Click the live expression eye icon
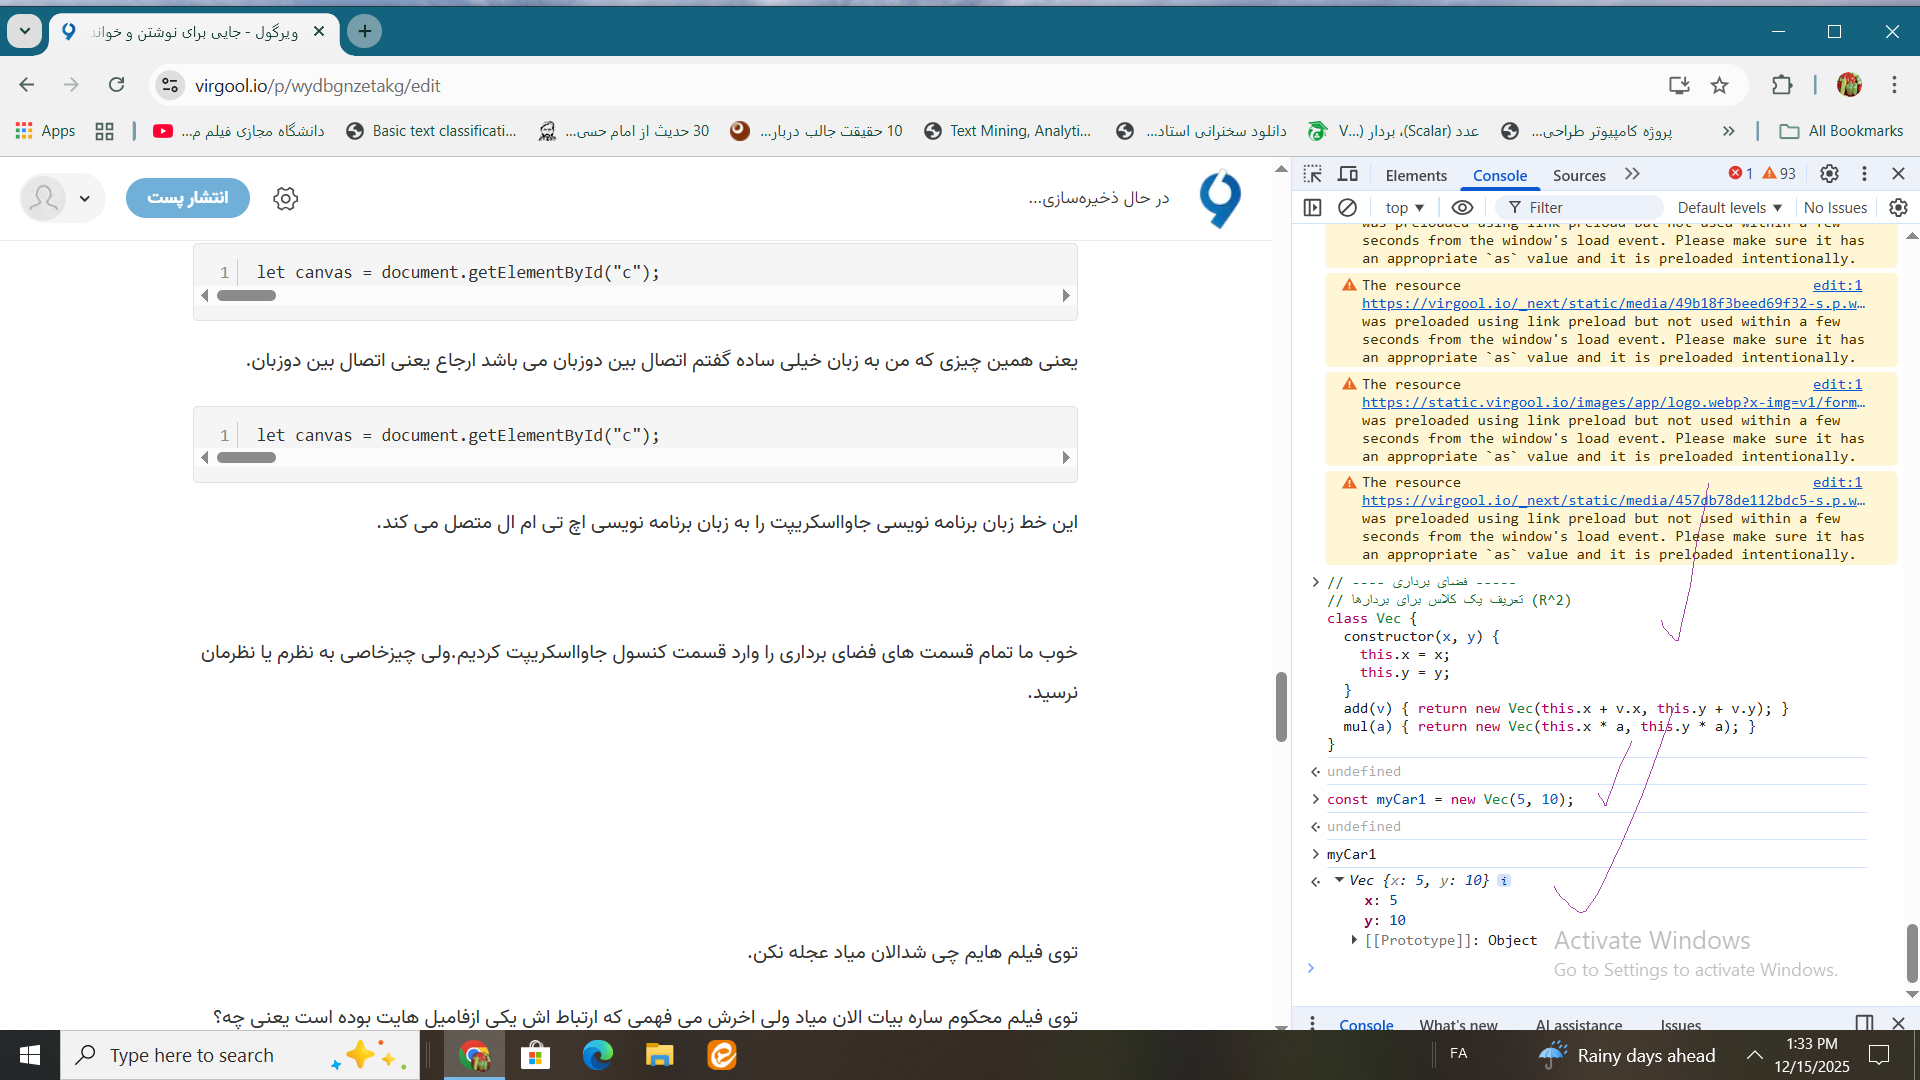The image size is (1920, 1080). (1462, 207)
